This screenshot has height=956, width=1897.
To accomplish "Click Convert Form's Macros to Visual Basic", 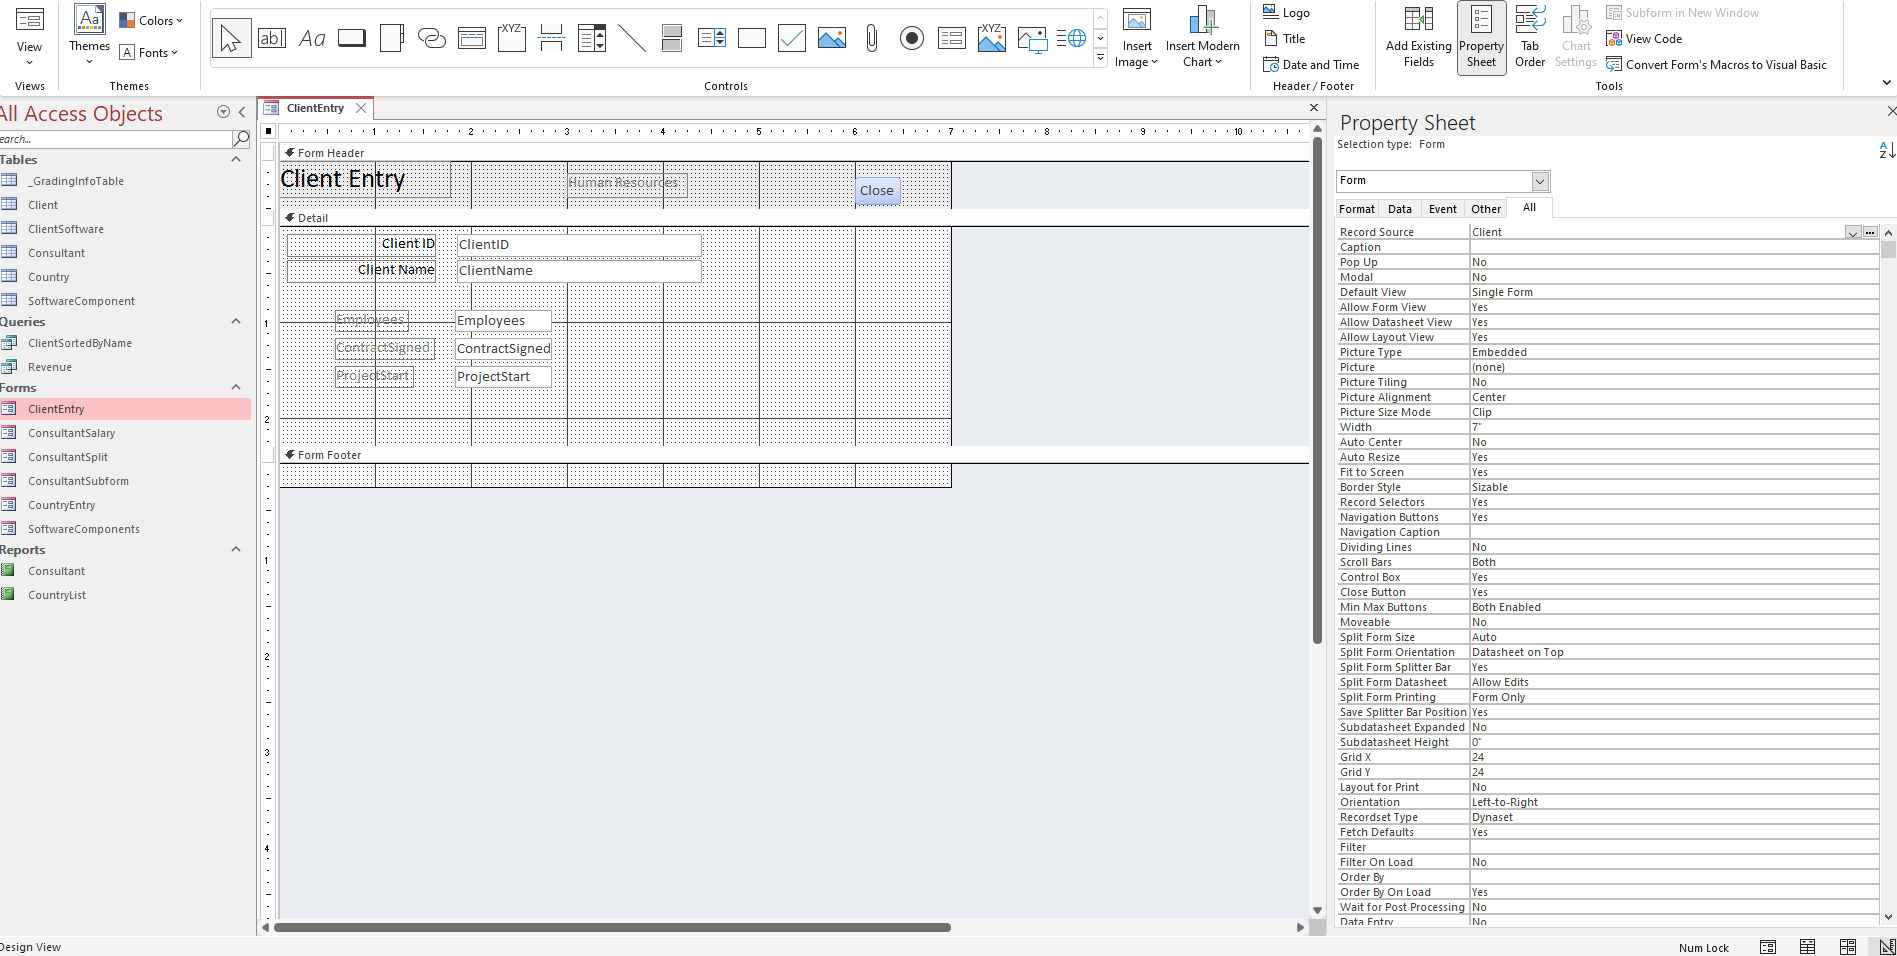I will coord(1725,64).
